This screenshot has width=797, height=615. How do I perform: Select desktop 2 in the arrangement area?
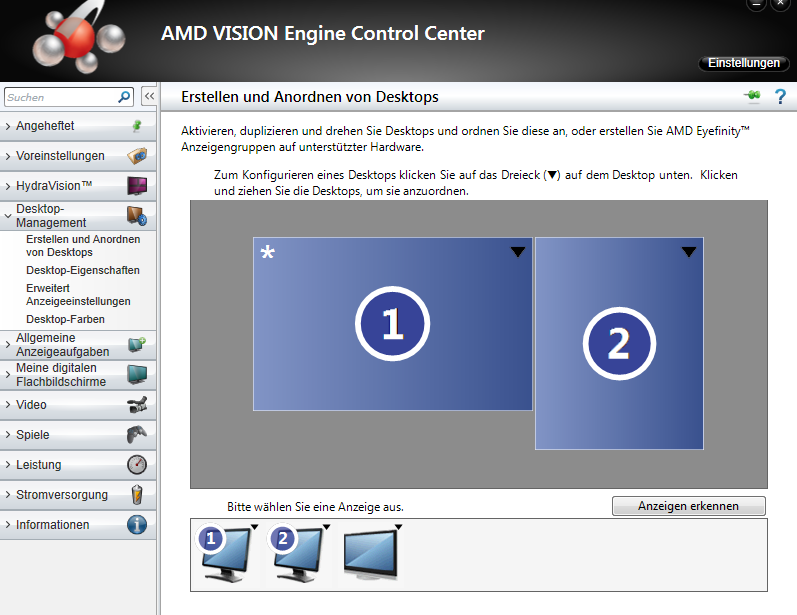coord(619,344)
